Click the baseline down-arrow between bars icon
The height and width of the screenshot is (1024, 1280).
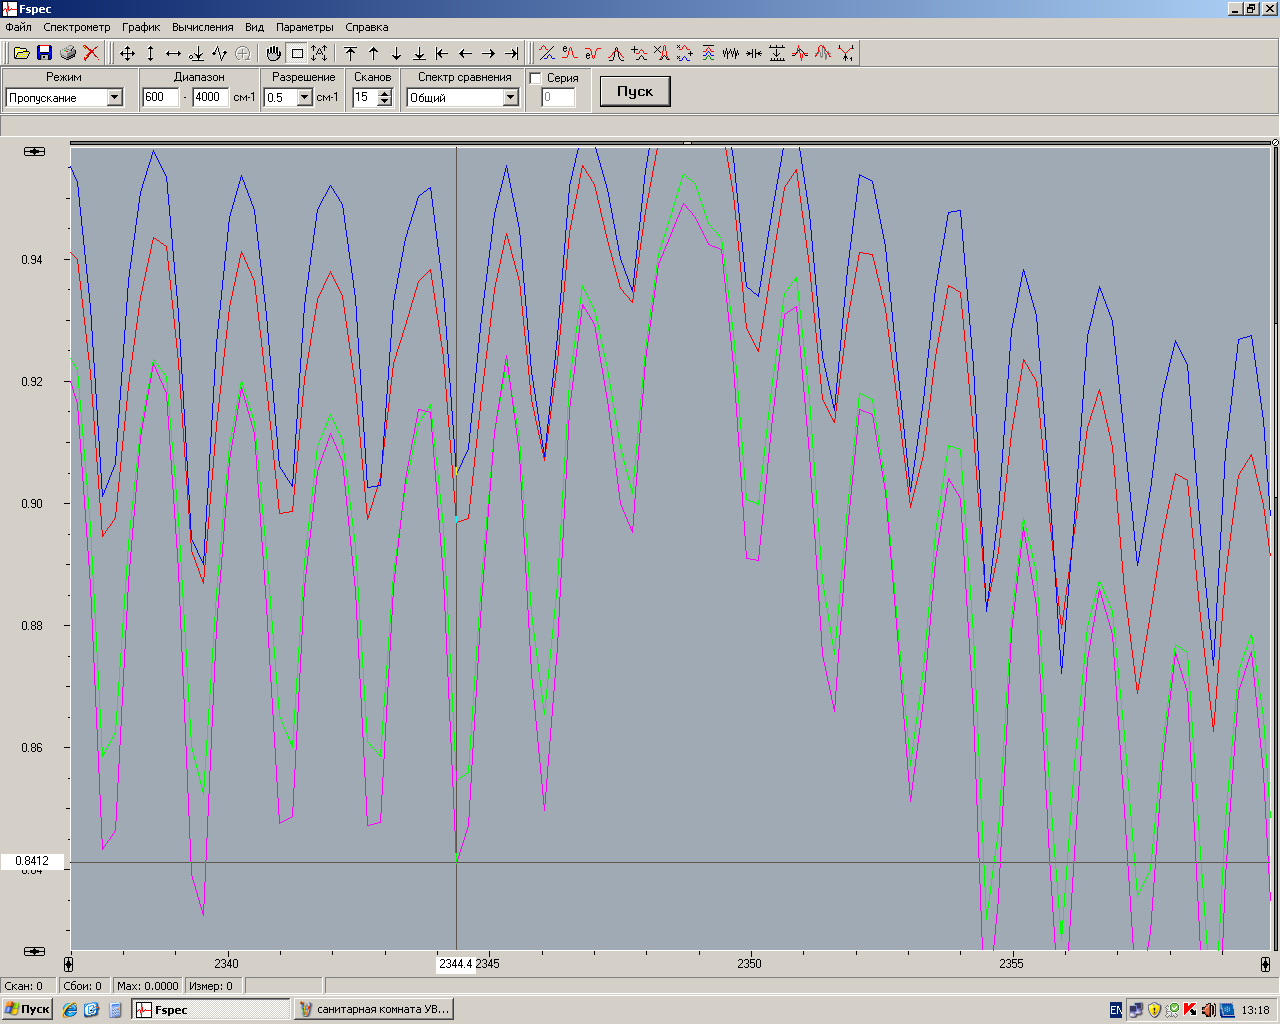tap(777, 53)
